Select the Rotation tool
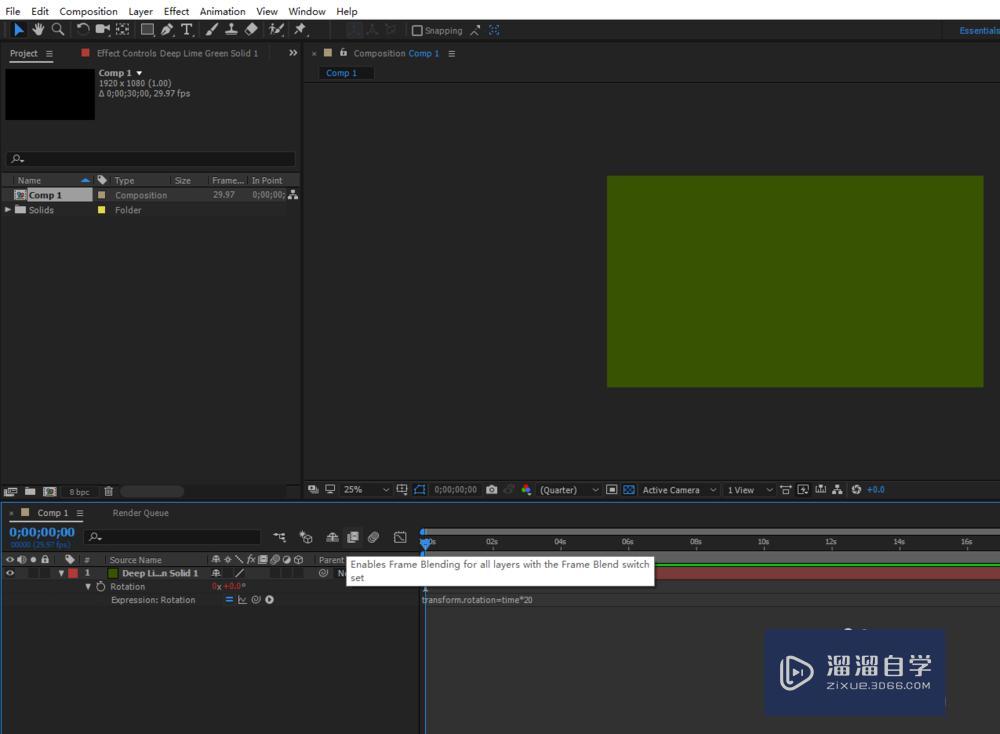 pyautogui.click(x=83, y=29)
